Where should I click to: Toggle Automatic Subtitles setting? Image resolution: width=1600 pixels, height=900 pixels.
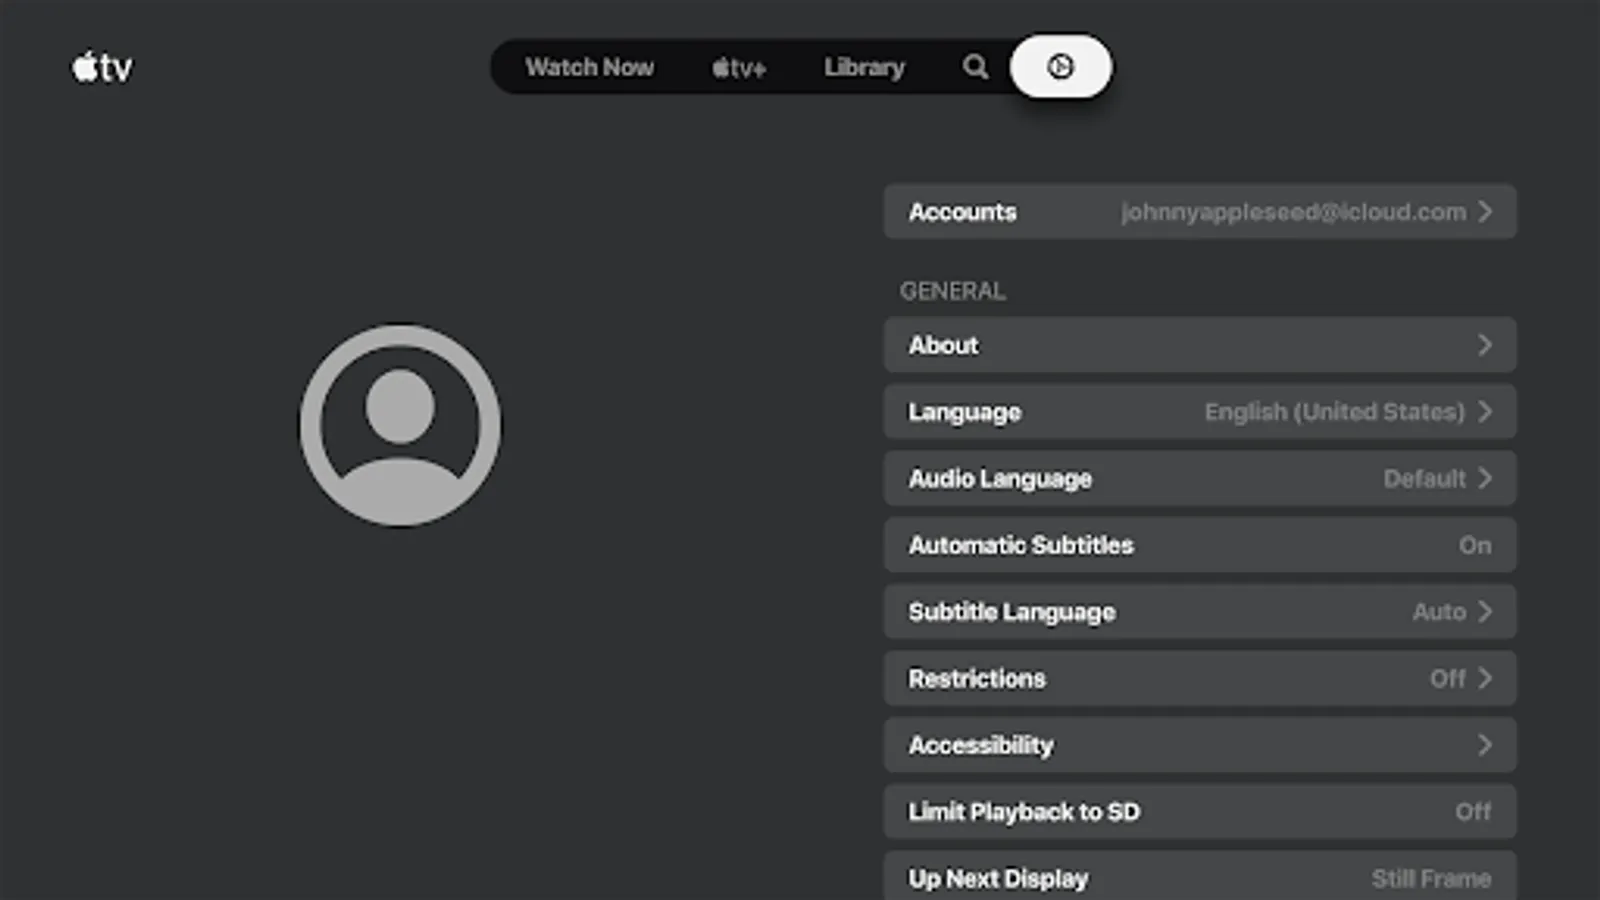pyautogui.click(x=1200, y=545)
